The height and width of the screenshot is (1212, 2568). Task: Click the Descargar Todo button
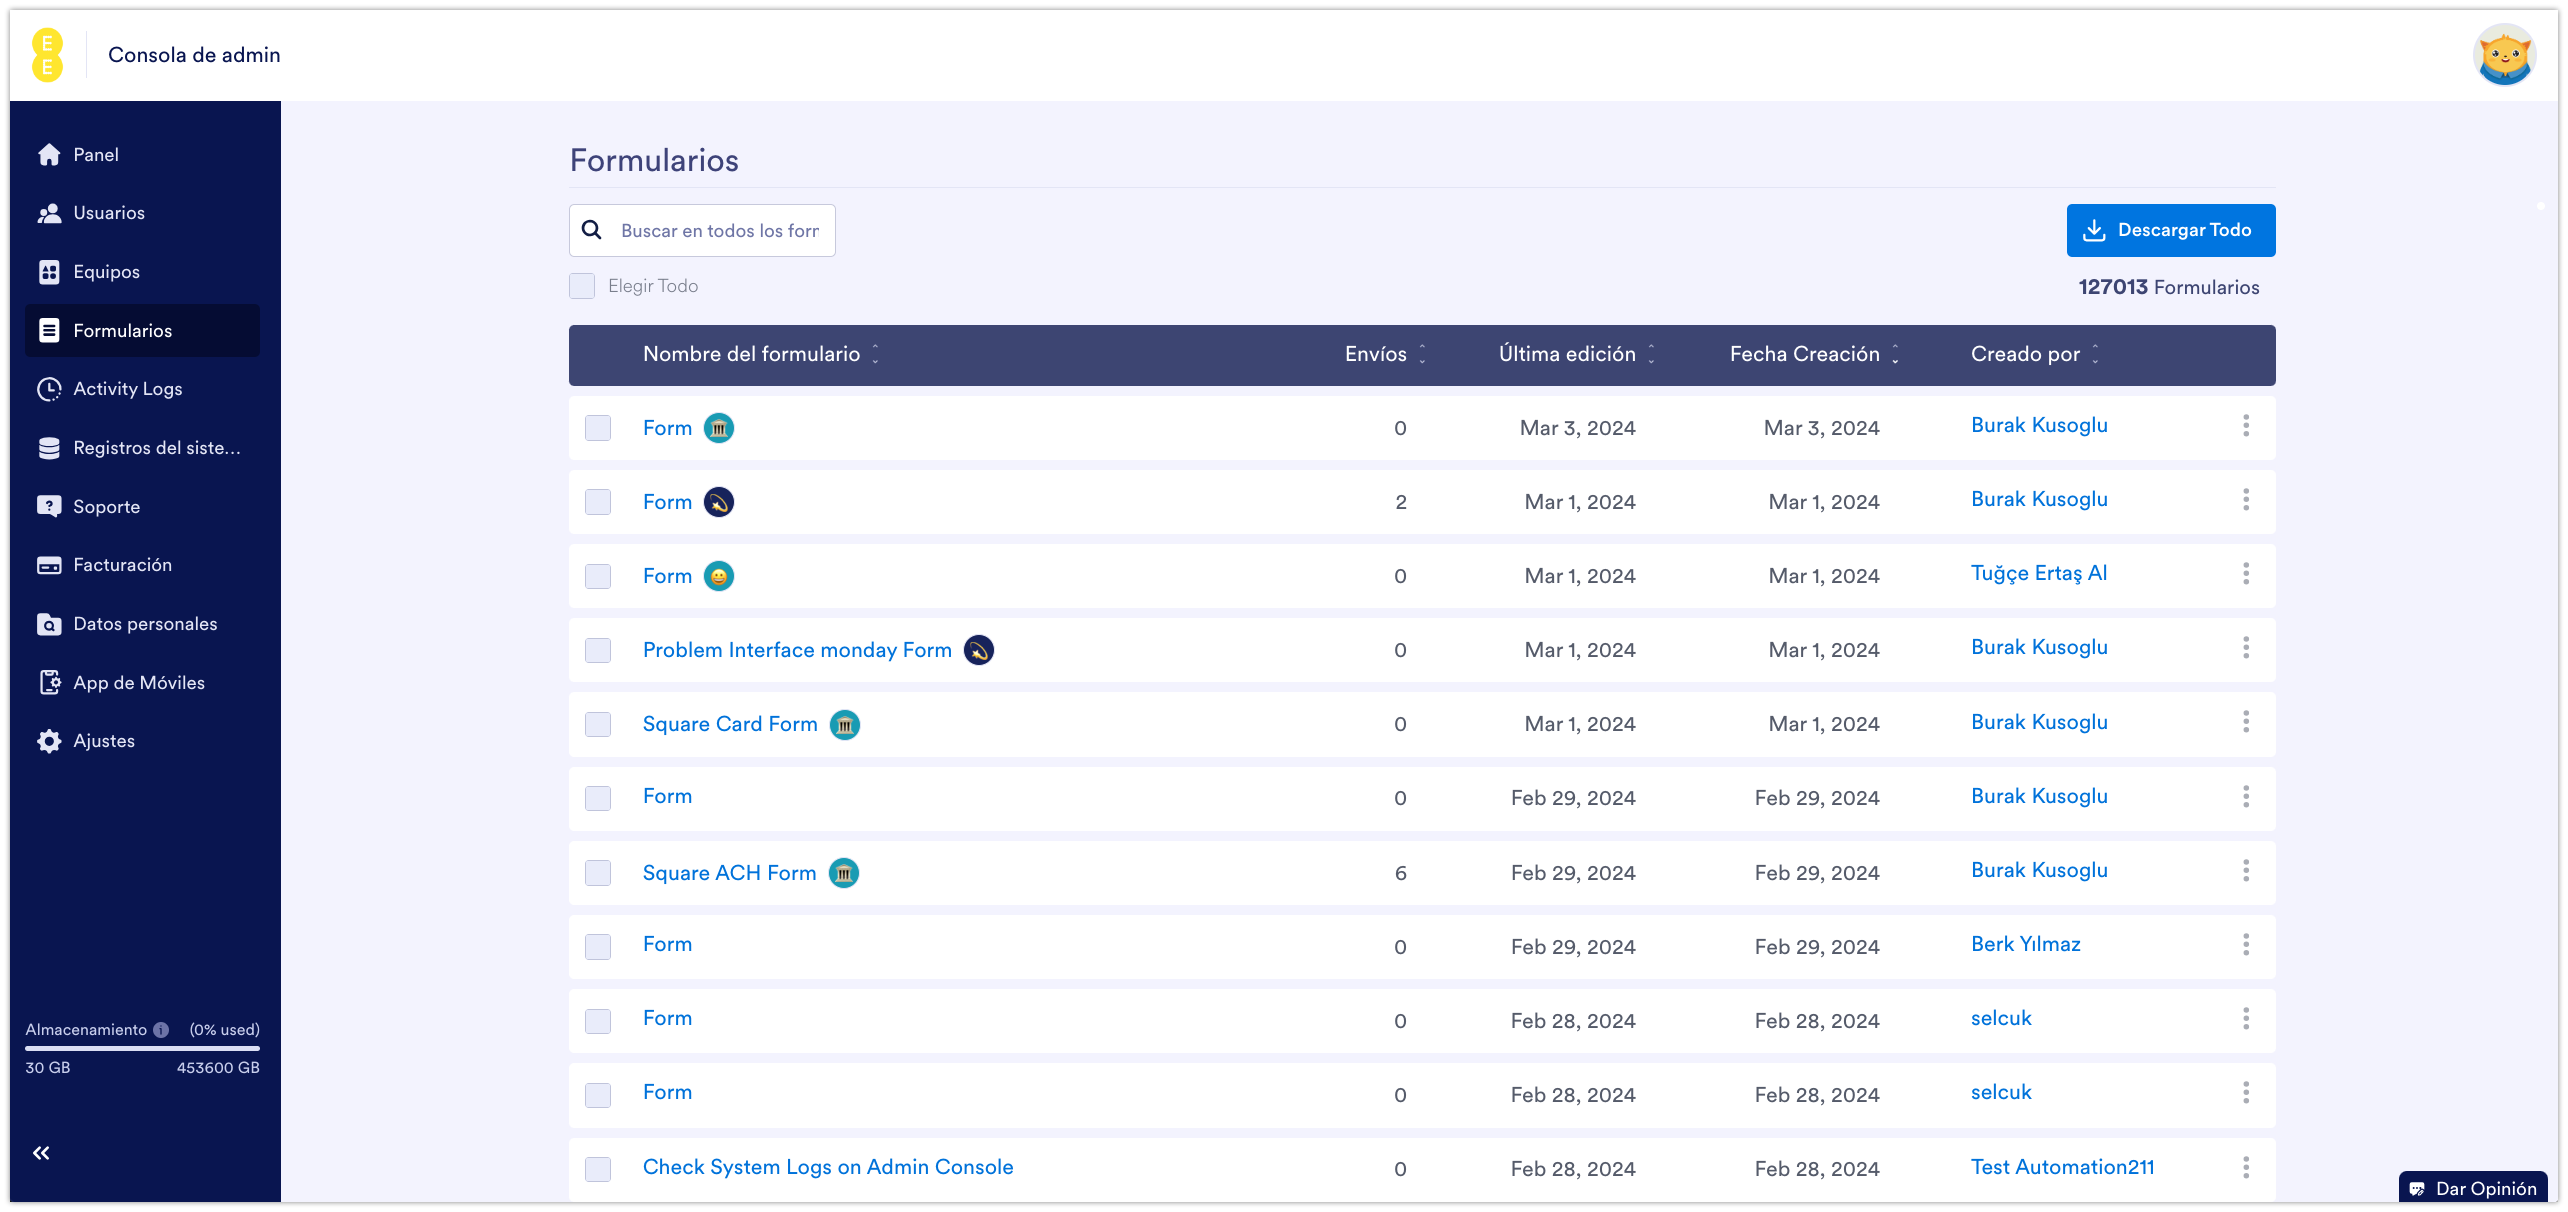coord(2170,230)
